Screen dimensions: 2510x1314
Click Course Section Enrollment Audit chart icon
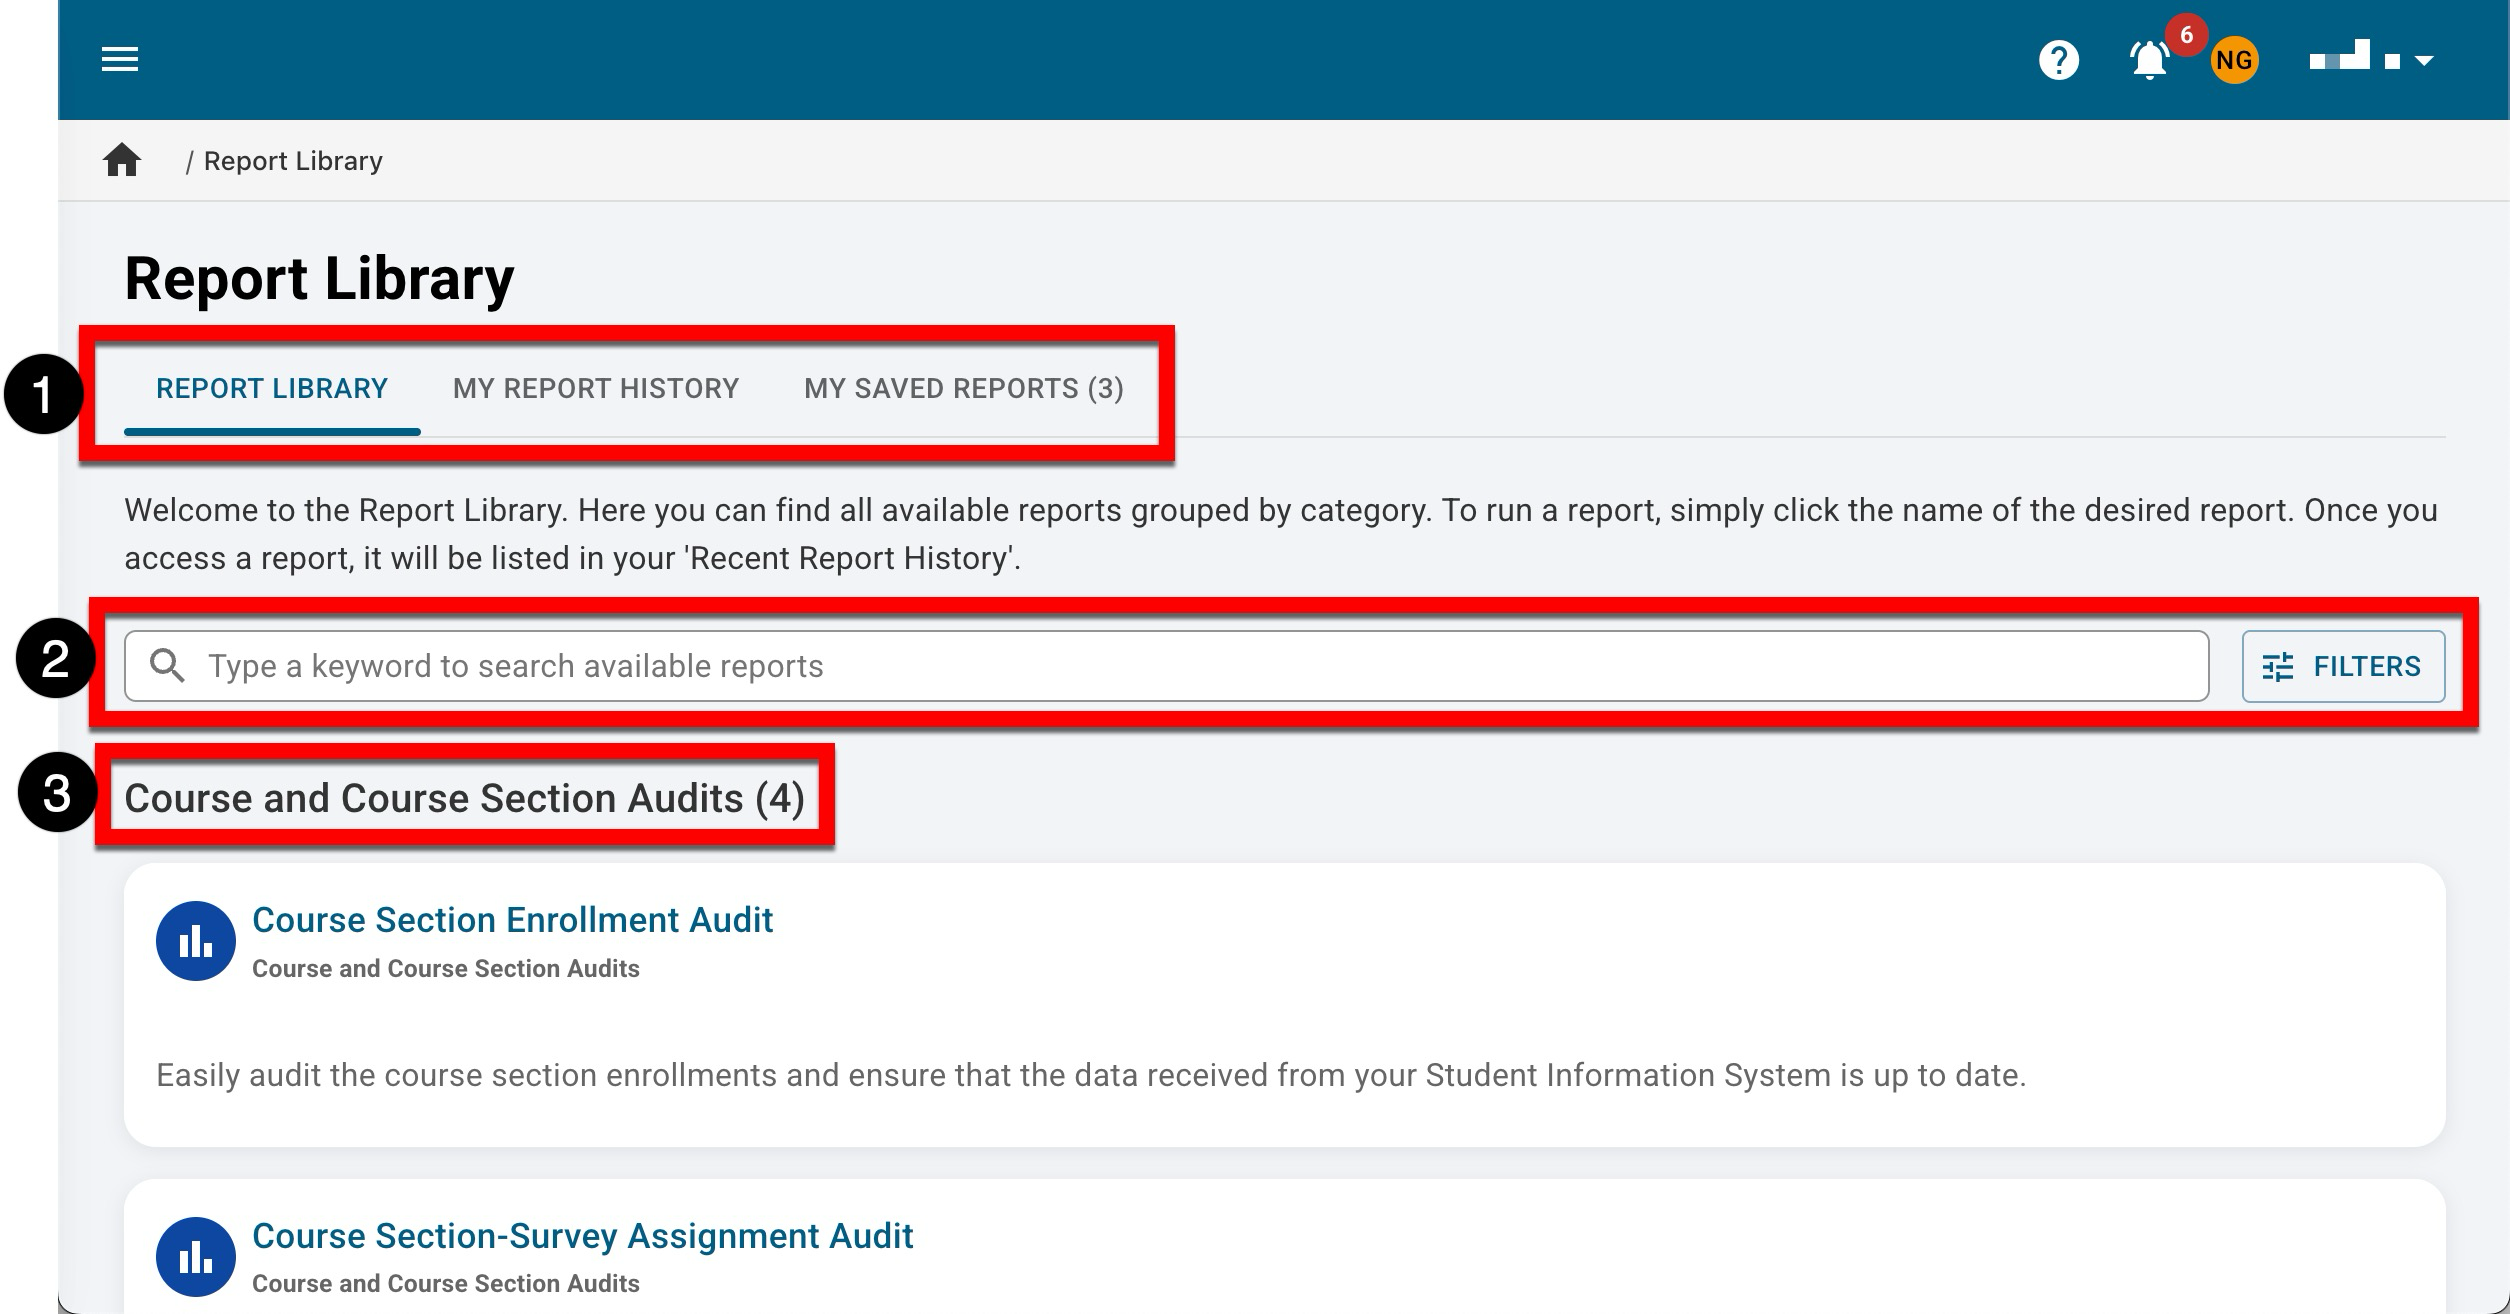click(195, 941)
